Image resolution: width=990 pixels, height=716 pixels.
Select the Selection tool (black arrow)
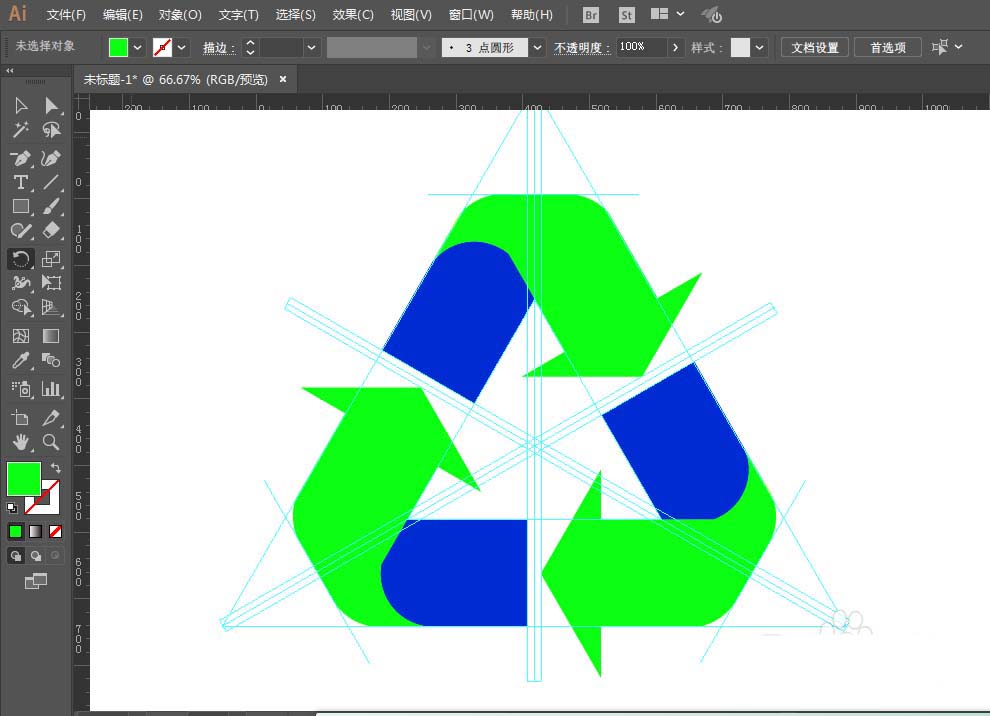(21, 105)
